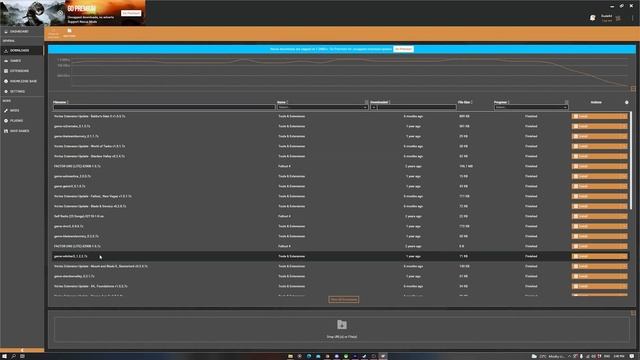This screenshot has width=640, height=360.
Task: Click Install on the 196.1 MB Fallout 4 row
Action: pyautogui.click(x=597, y=166)
